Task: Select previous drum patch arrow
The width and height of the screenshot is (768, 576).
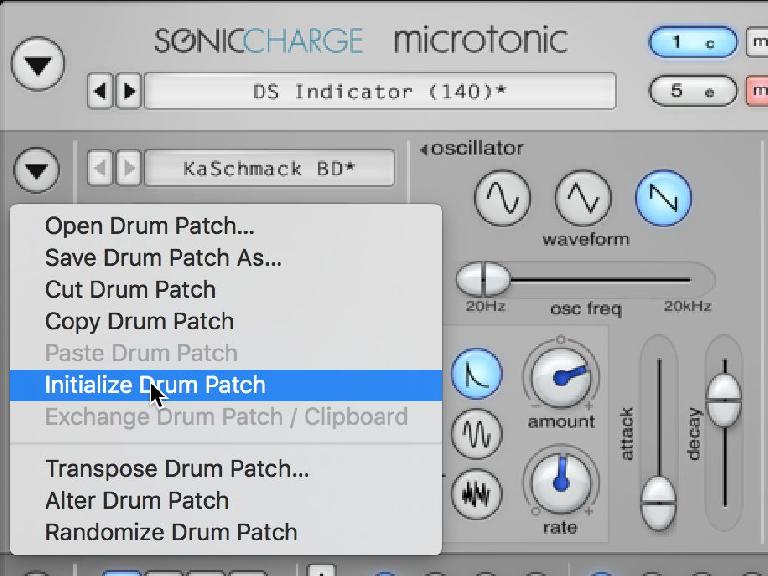Action: point(100,168)
